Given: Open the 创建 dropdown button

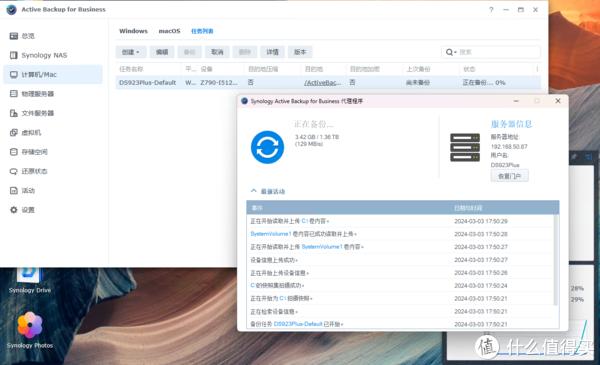Looking at the screenshot, I should pos(130,52).
